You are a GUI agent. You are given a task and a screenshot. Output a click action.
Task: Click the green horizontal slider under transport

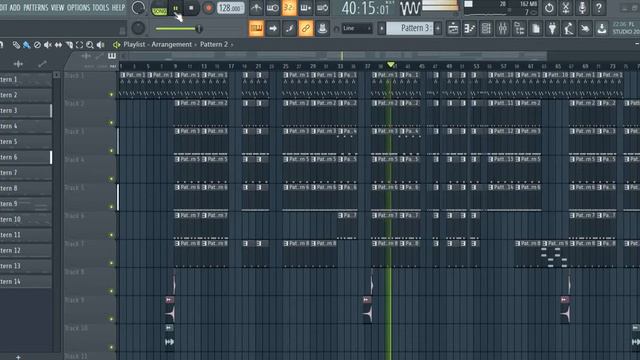[178, 29]
